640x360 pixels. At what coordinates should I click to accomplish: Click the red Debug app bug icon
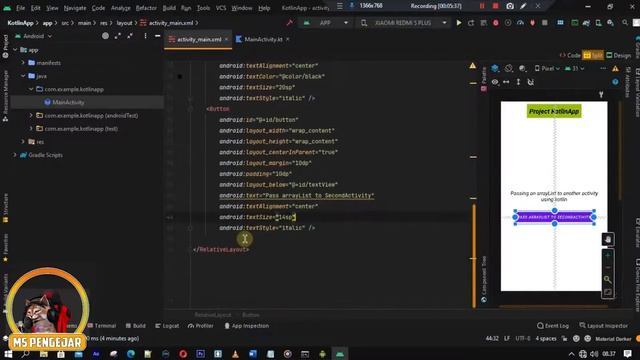click(x=496, y=23)
